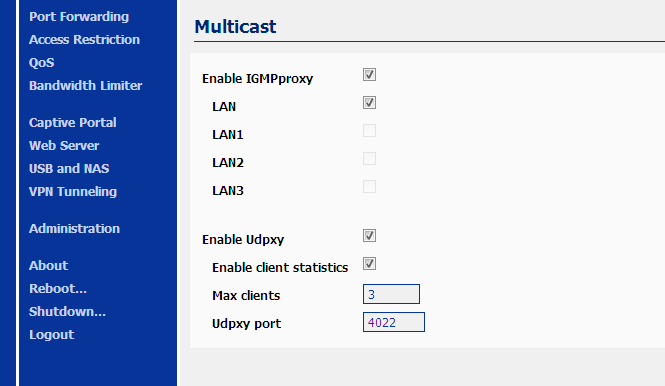Screen dimensions: 665x386
Task: Go to VPN Tunneling settings
Action: tap(73, 192)
